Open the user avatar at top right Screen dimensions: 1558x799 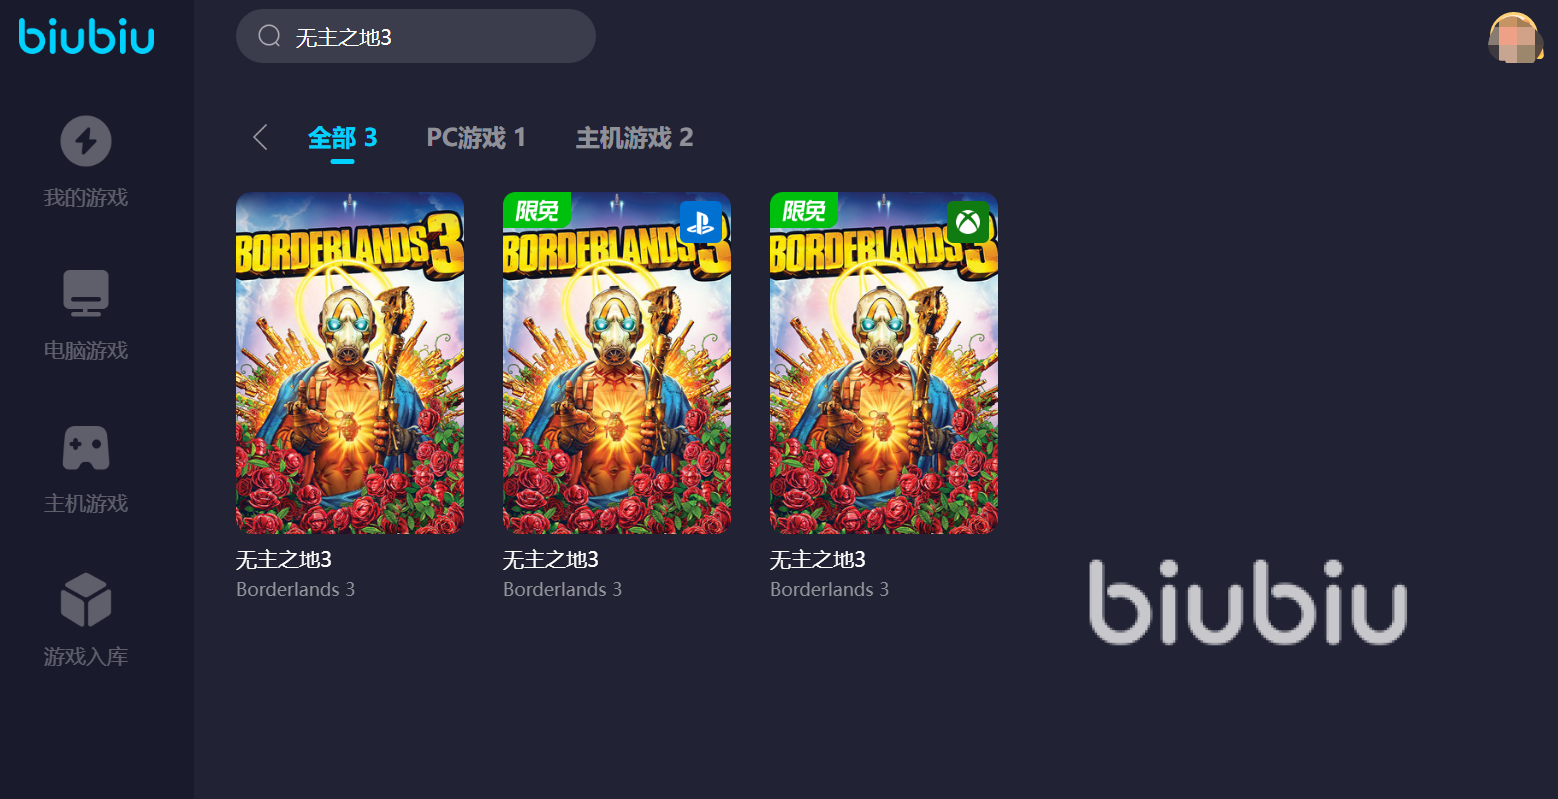click(x=1516, y=38)
